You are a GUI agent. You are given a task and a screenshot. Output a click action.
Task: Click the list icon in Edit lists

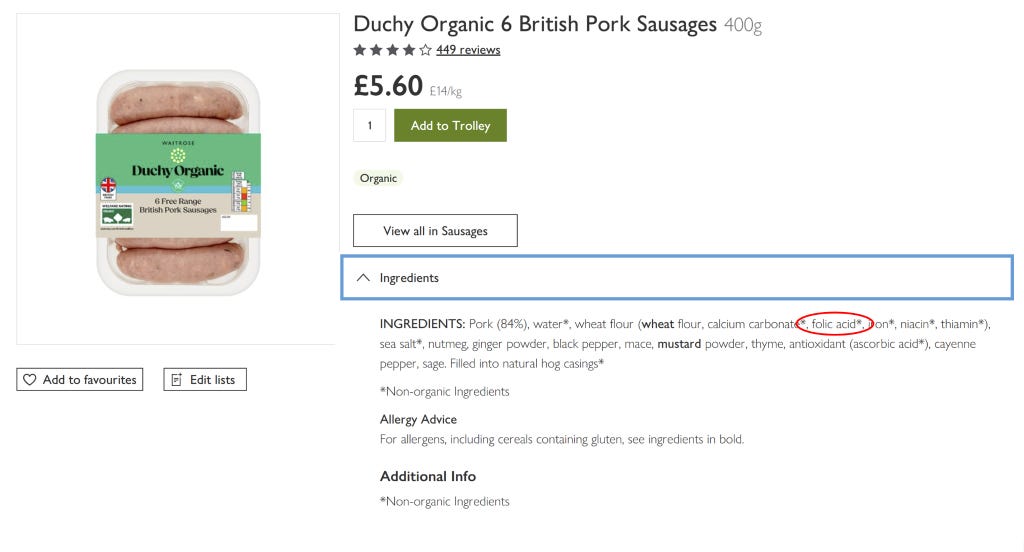click(x=176, y=380)
